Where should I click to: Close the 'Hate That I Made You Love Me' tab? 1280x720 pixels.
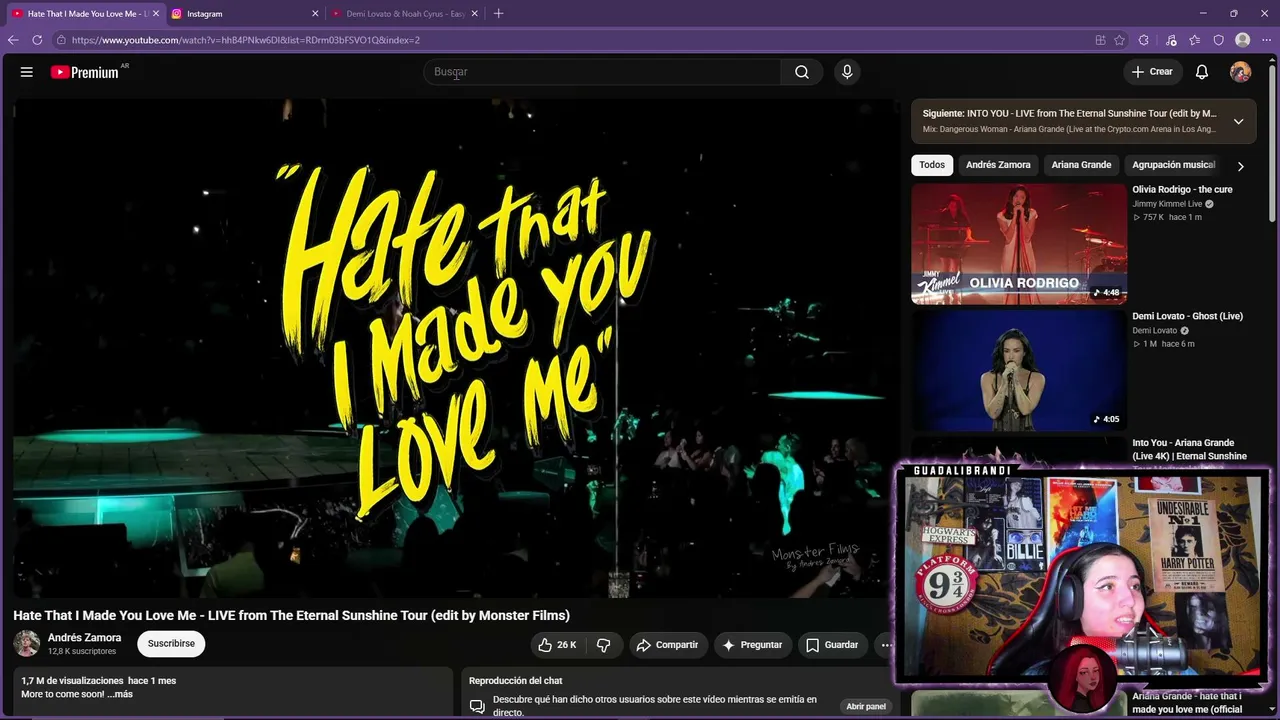[155, 14]
